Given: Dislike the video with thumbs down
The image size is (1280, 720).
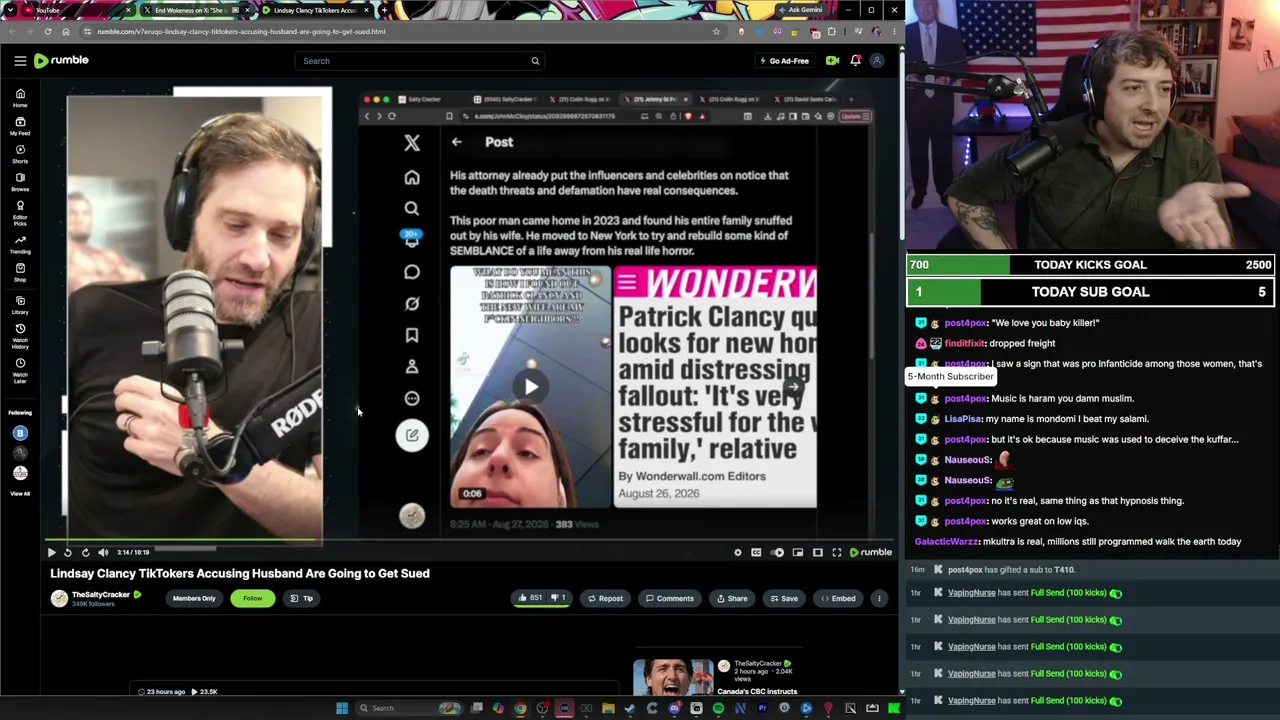Looking at the screenshot, I should tap(558, 598).
